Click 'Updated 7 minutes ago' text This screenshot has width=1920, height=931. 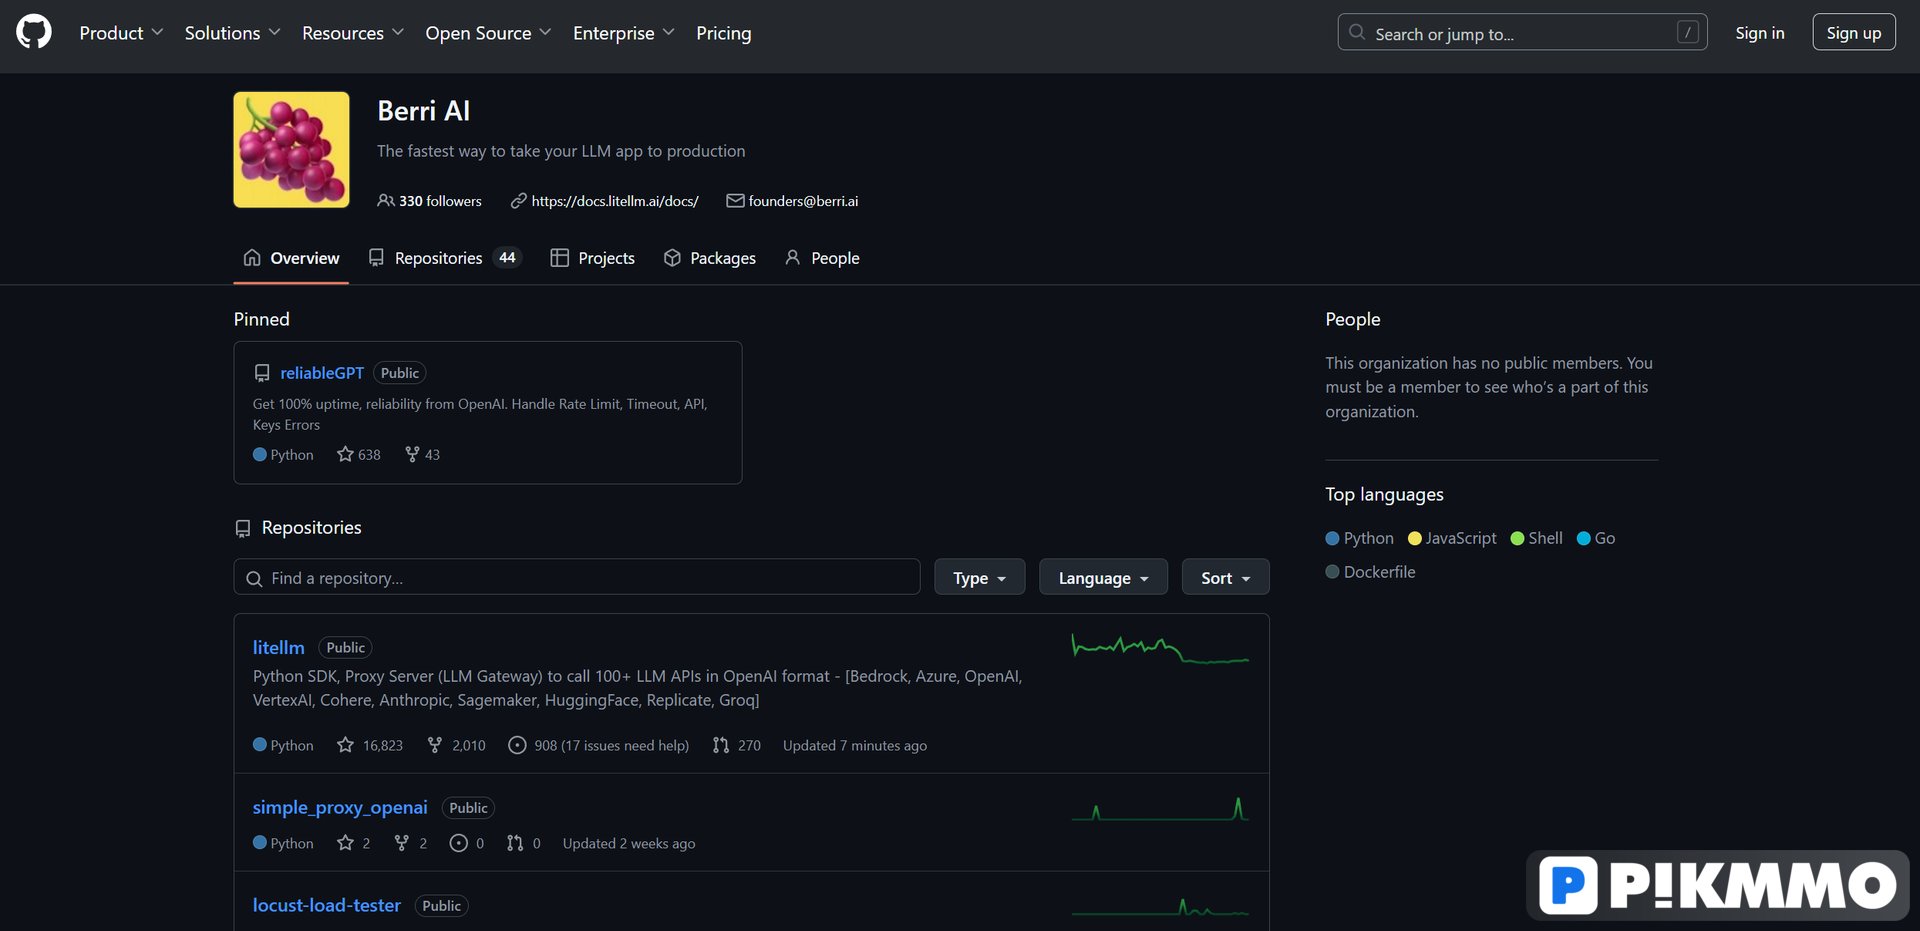(855, 746)
